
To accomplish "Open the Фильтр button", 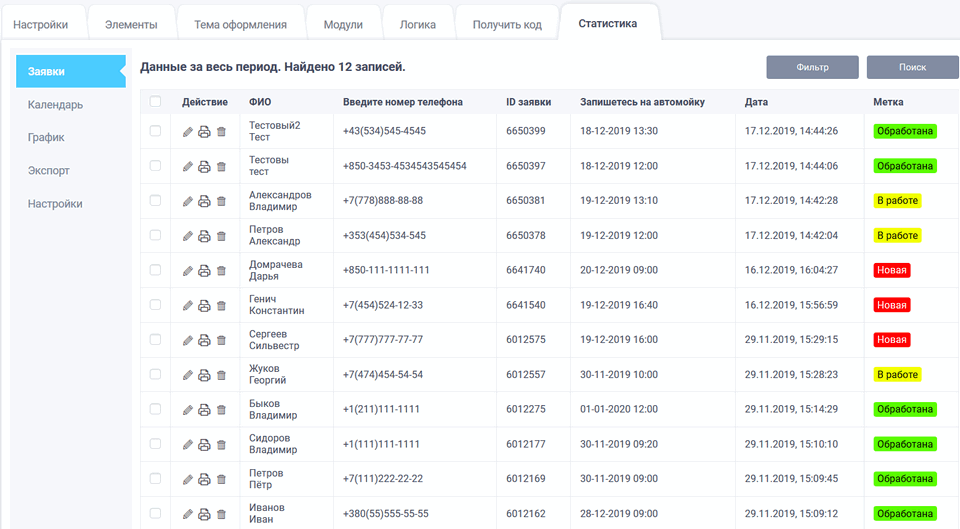I will tap(812, 67).
